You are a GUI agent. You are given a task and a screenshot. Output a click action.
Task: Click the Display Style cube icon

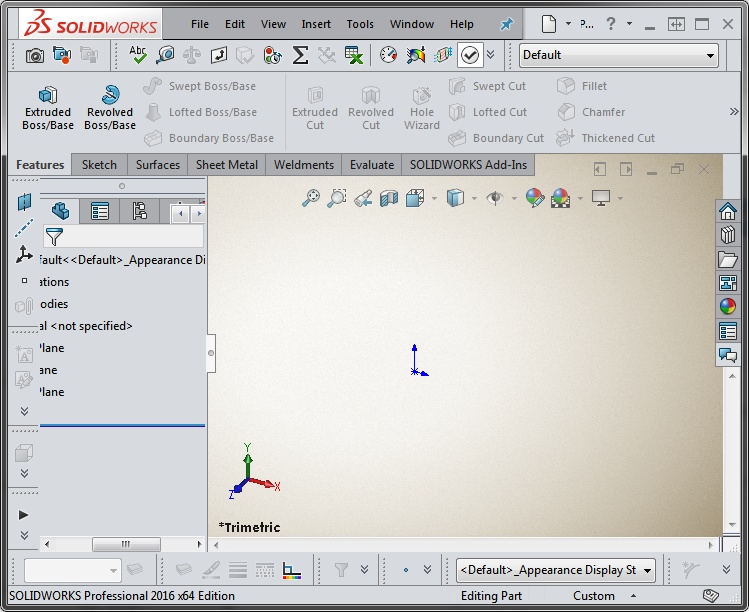455,198
